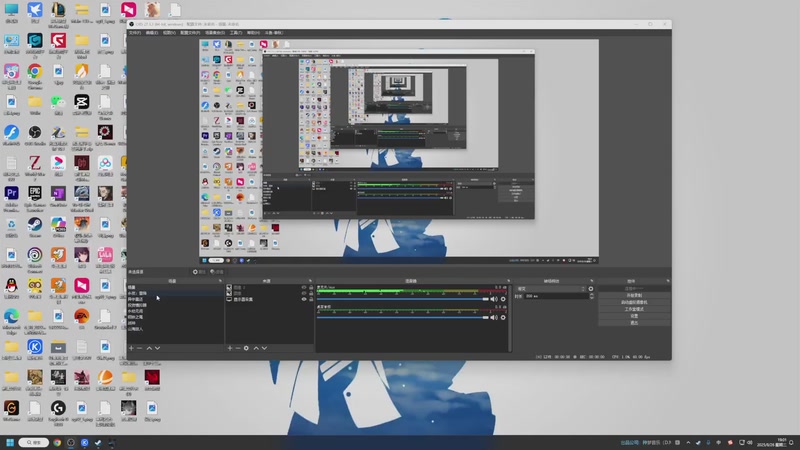The image size is (800, 450).
Task: Open Microsoft Edge desktop shortcut
Action: [11, 319]
